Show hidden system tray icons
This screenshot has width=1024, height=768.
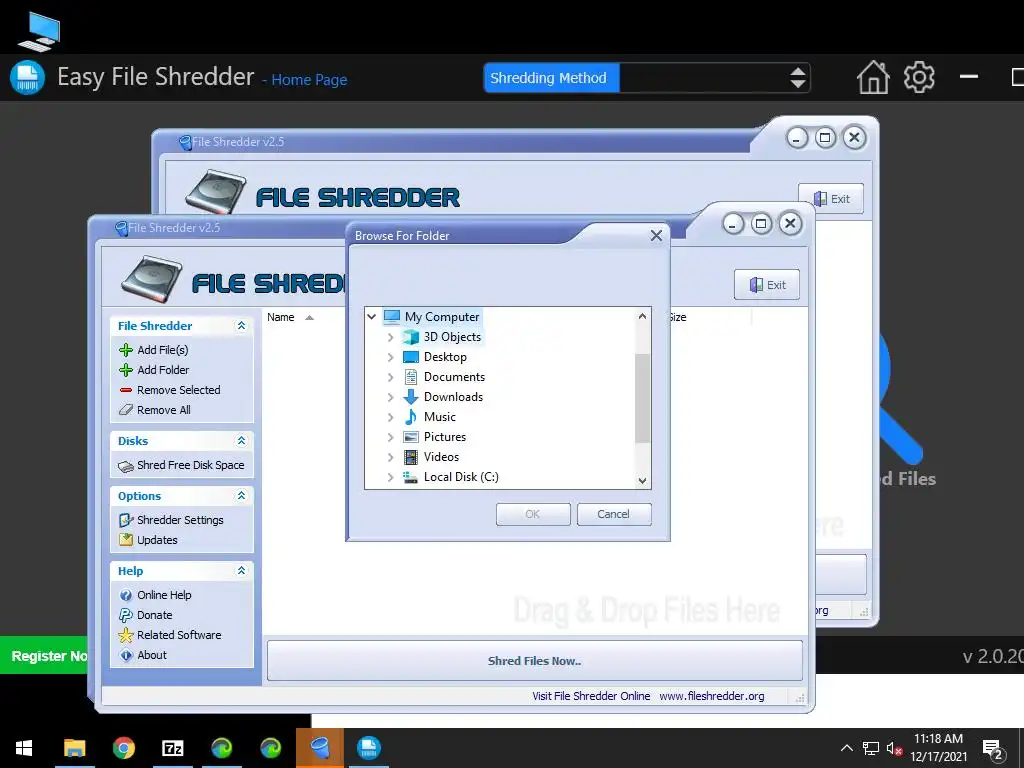point(846,748)
